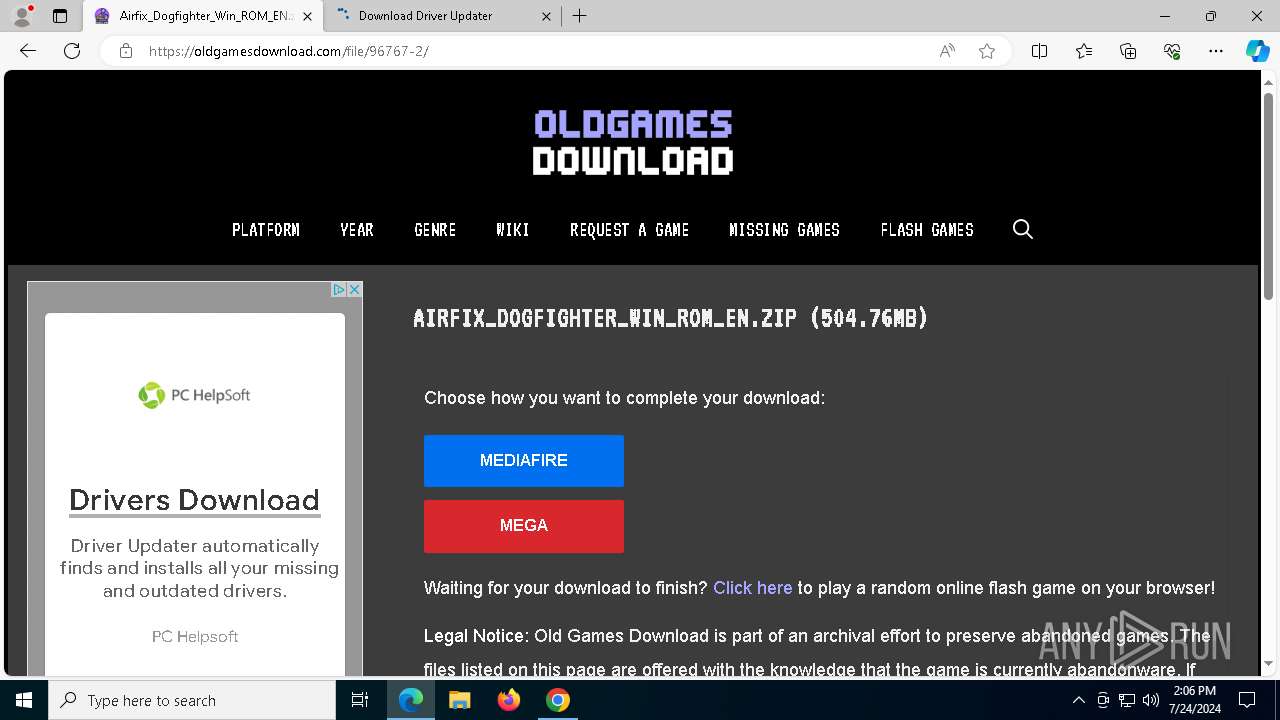The height and width of the screenshot is (720, 1280).
Task: Open the tab actions menu icon
Action: (x=60, y=16)
